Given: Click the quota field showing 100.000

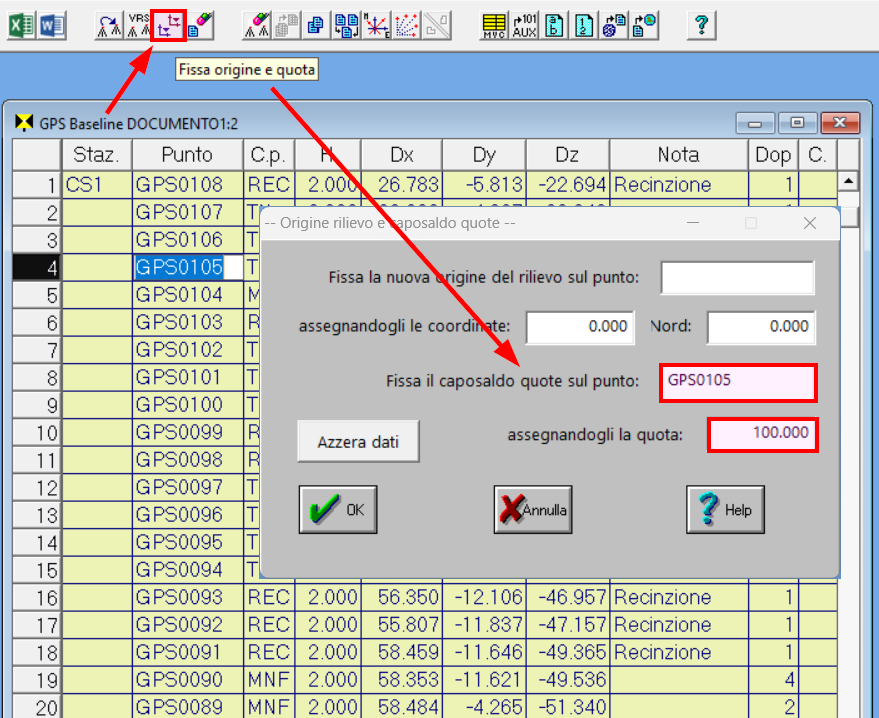Looking at the screenshot, I should (762, 435).
